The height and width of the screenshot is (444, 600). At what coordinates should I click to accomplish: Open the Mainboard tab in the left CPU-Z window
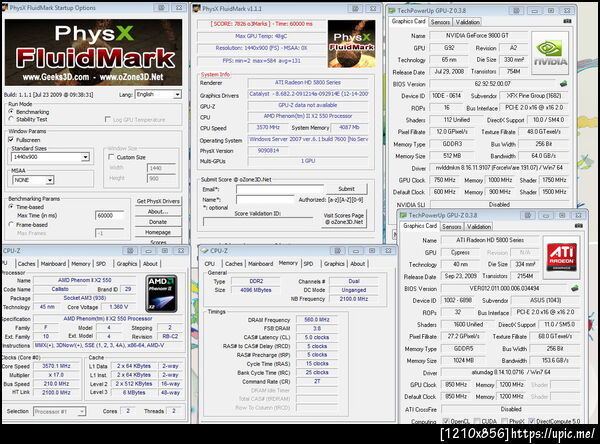53,264
